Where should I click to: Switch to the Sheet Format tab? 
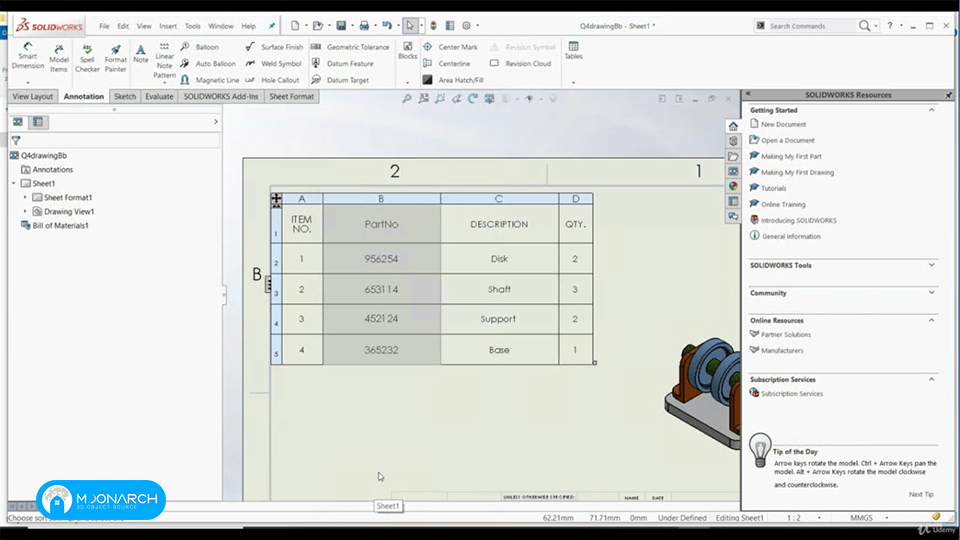(291, 97)
